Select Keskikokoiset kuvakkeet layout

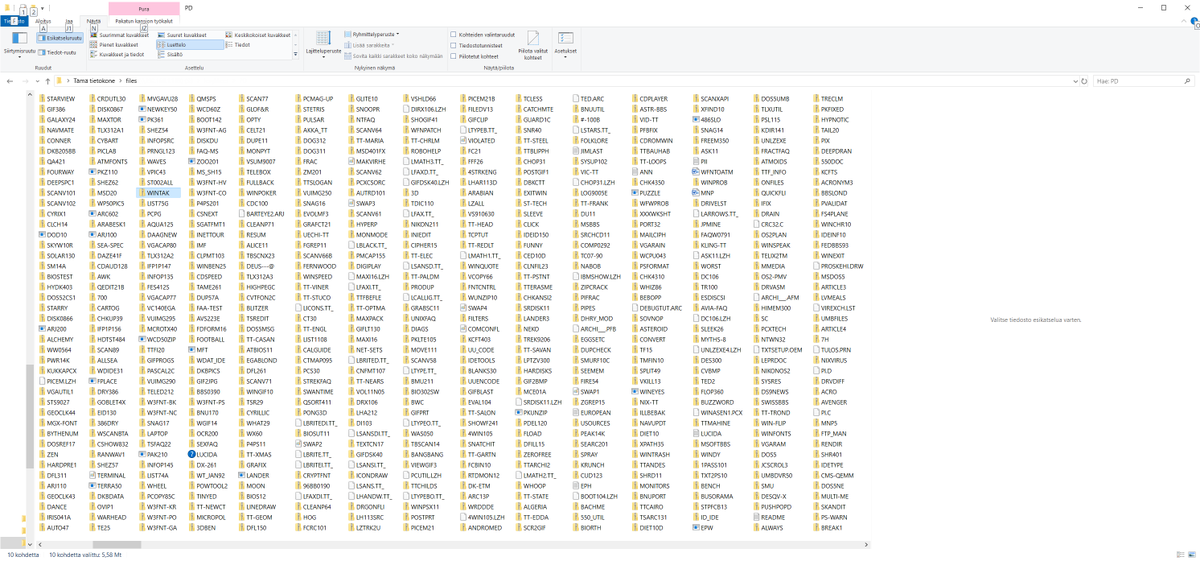[259, 35]
